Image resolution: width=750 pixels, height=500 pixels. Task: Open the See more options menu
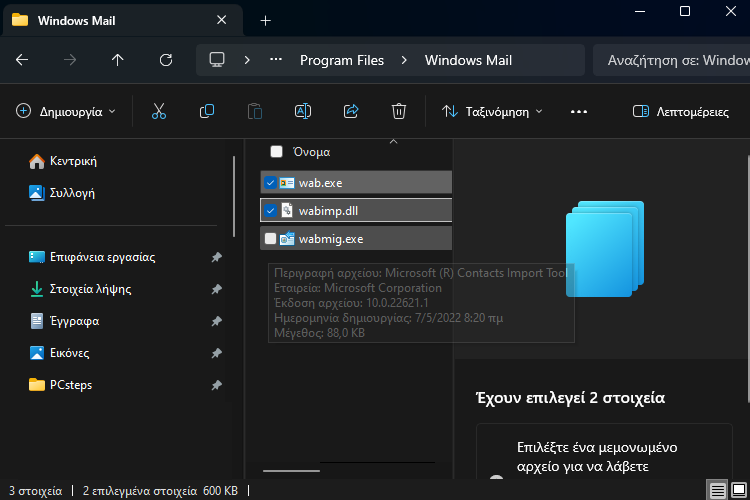pyautogui.click(x=579, y=111)
